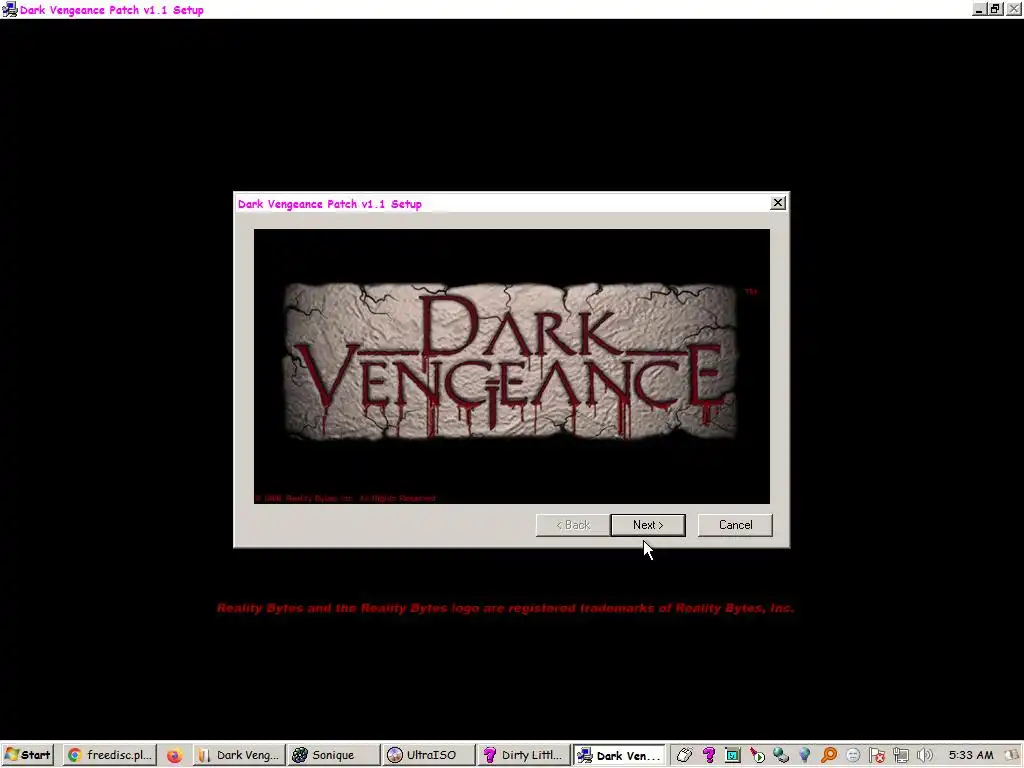Click the globe network tray icon
Screen dimensions: 1024x768
(x=781, y=756)
